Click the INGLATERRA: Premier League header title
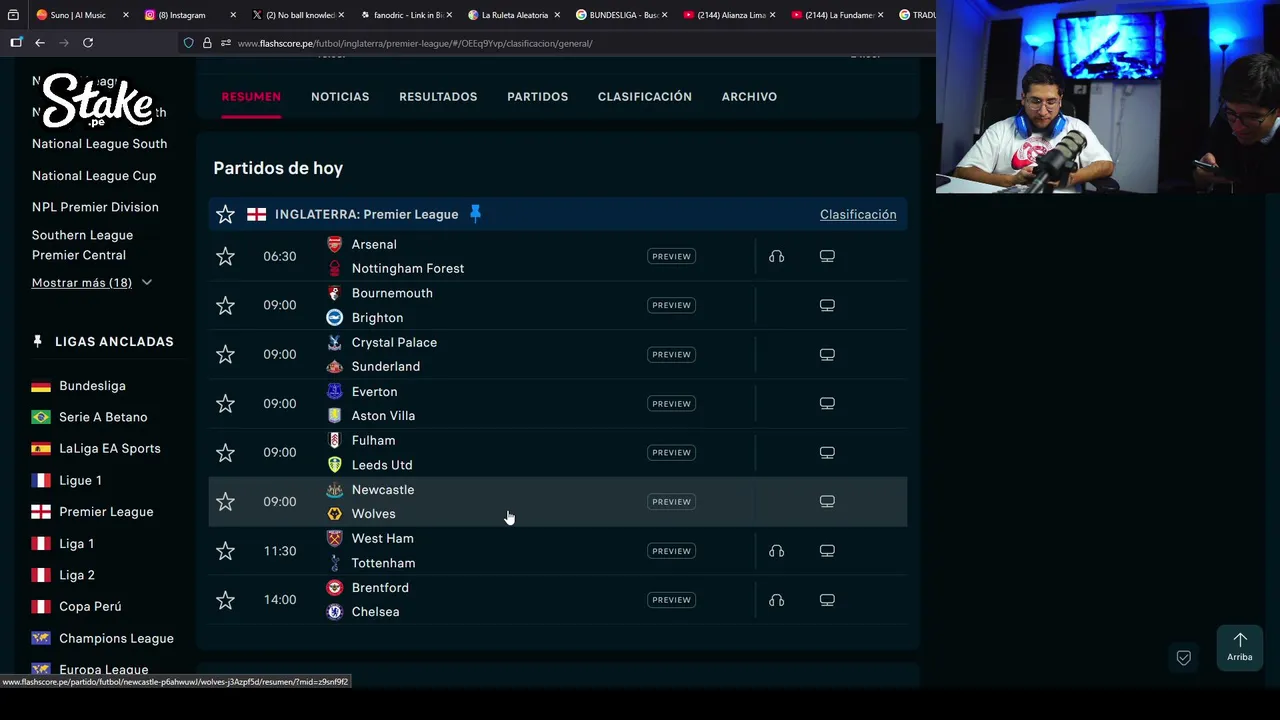The height and width of the screenshot is (720, 1280). coord(366,214)
